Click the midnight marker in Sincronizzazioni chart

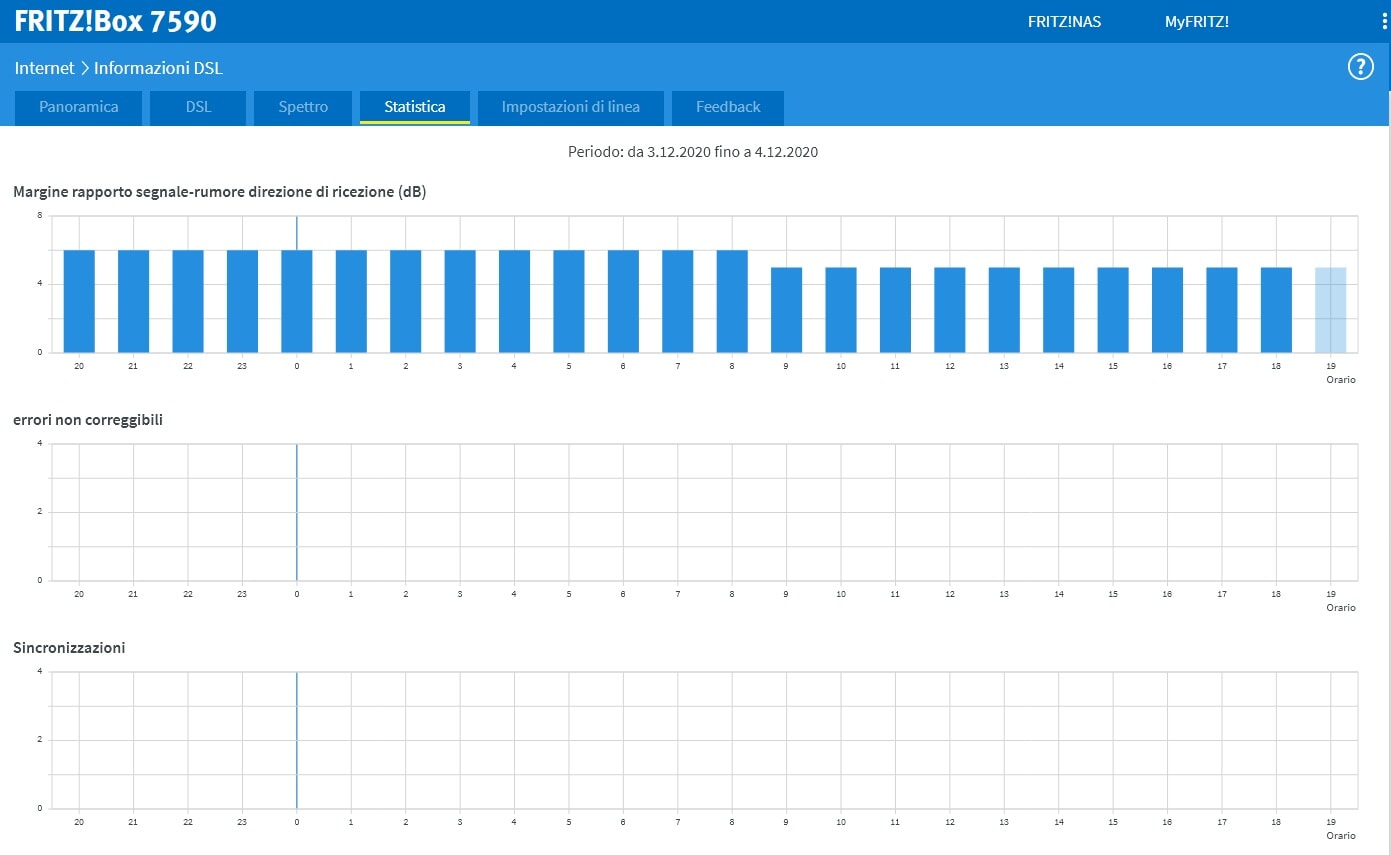(x=297, y=740)
